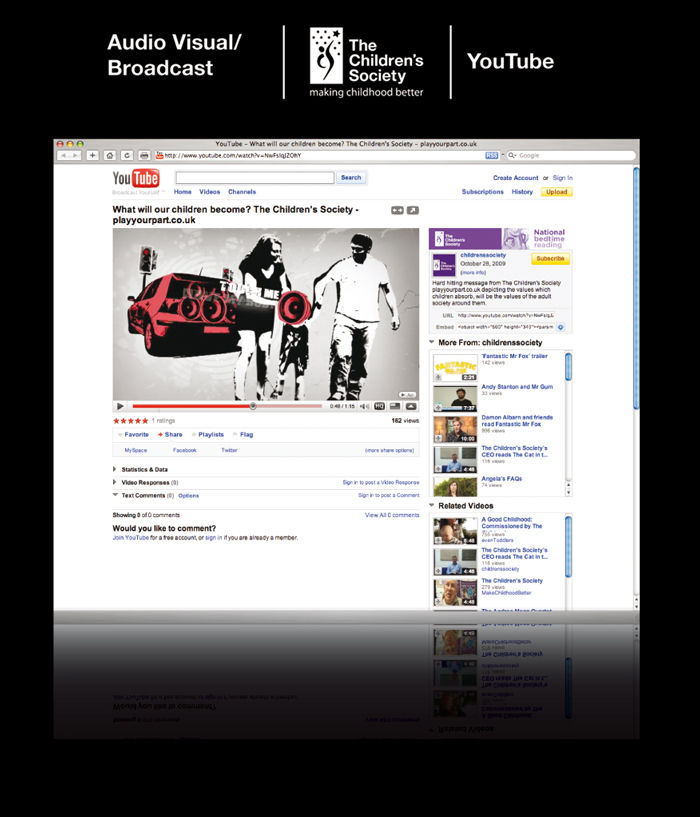Mute the video with the speaker icon
The image size is (700, 817).
coord(364,406)
